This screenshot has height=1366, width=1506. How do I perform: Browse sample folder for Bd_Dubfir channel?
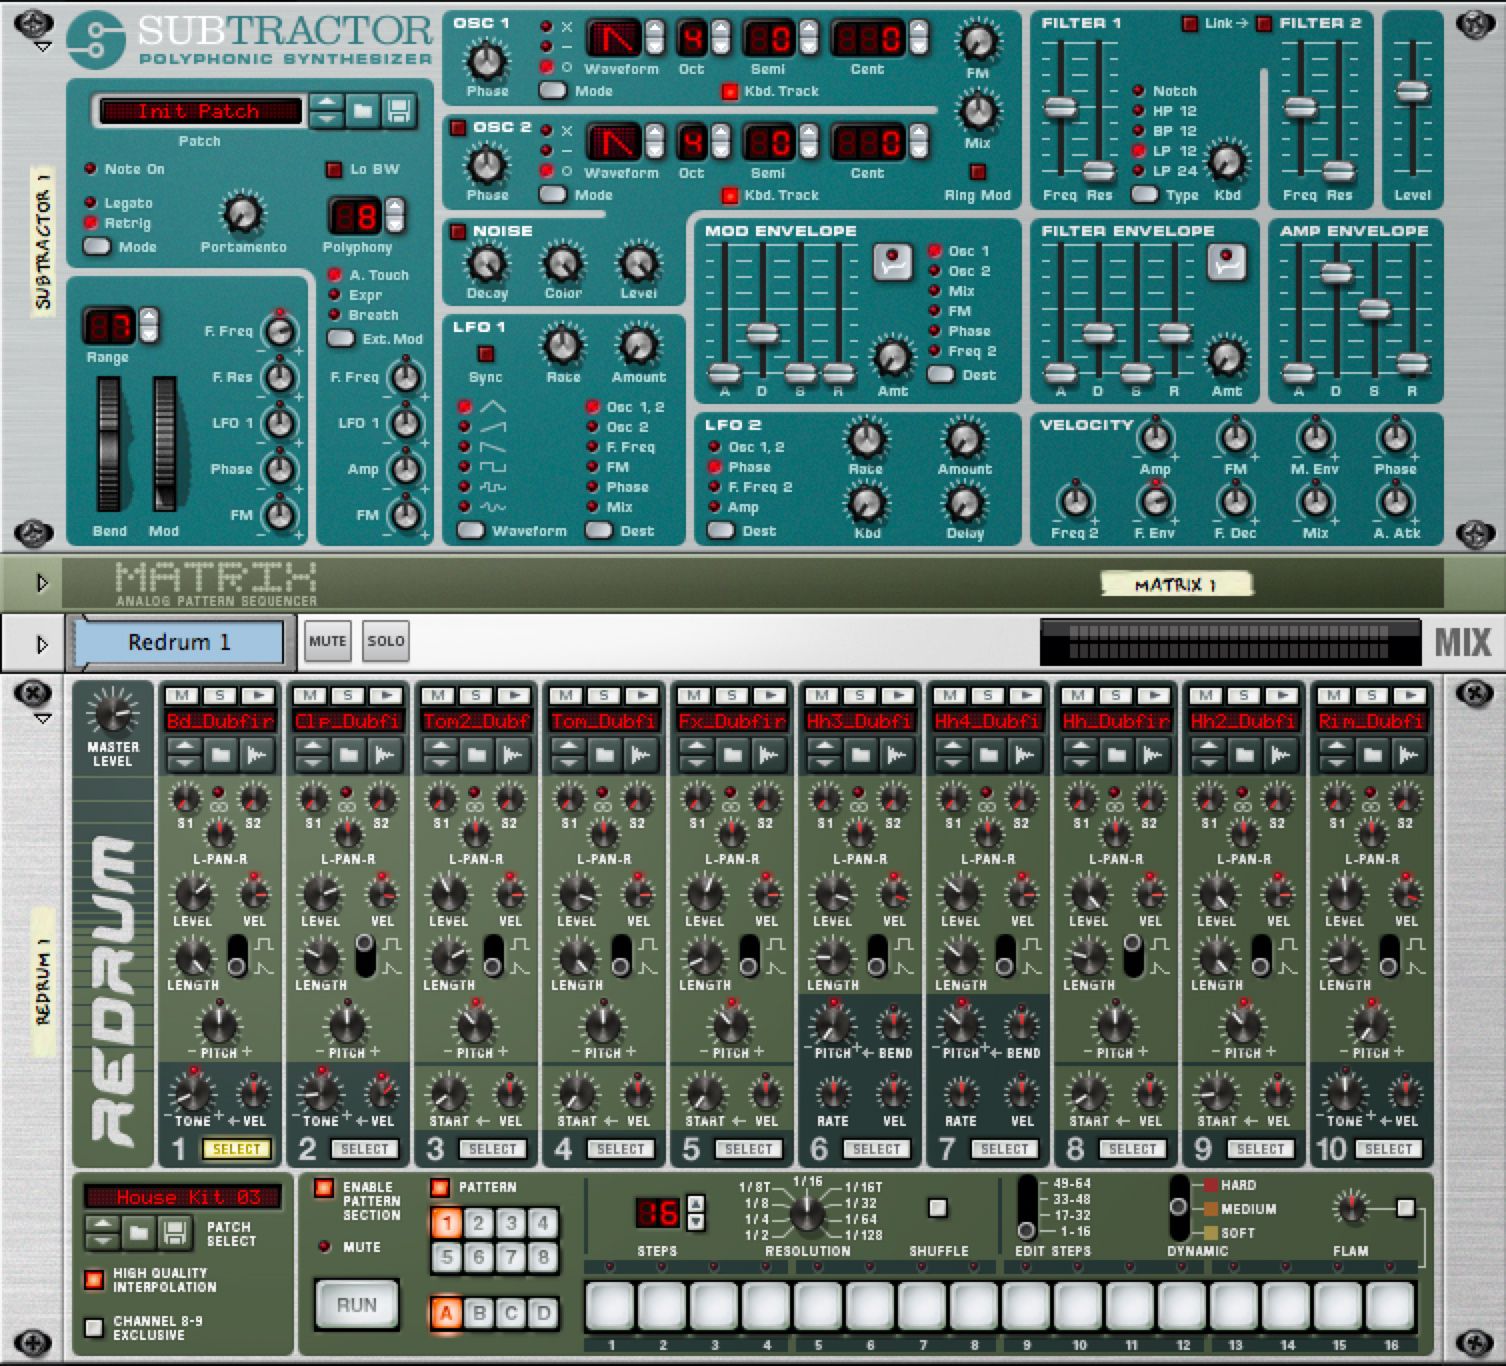[x=220, y=755]
